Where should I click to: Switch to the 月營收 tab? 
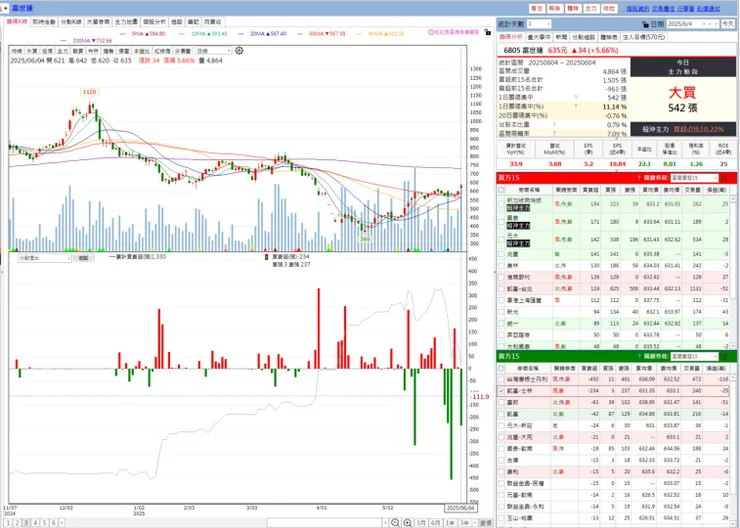pyautogui.click(x=212, y=22)
